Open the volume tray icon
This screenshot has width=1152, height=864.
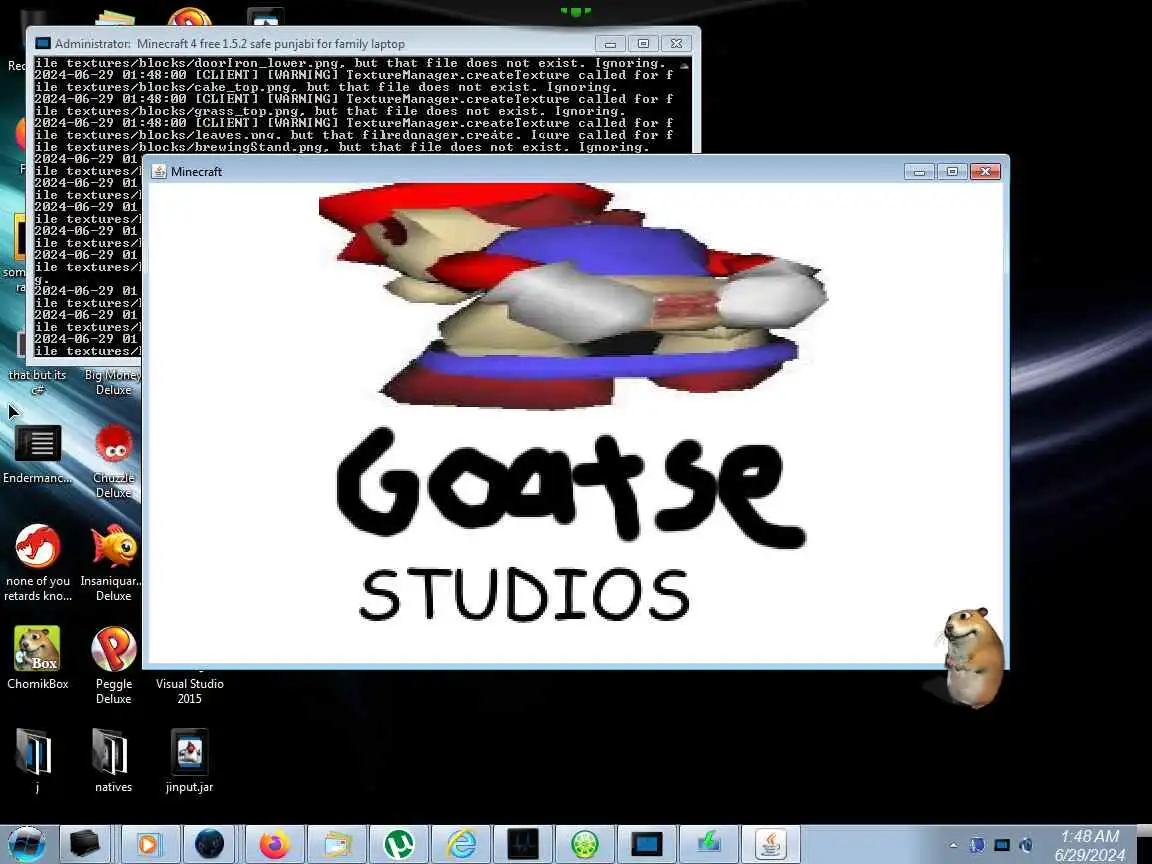(1026, 845)
